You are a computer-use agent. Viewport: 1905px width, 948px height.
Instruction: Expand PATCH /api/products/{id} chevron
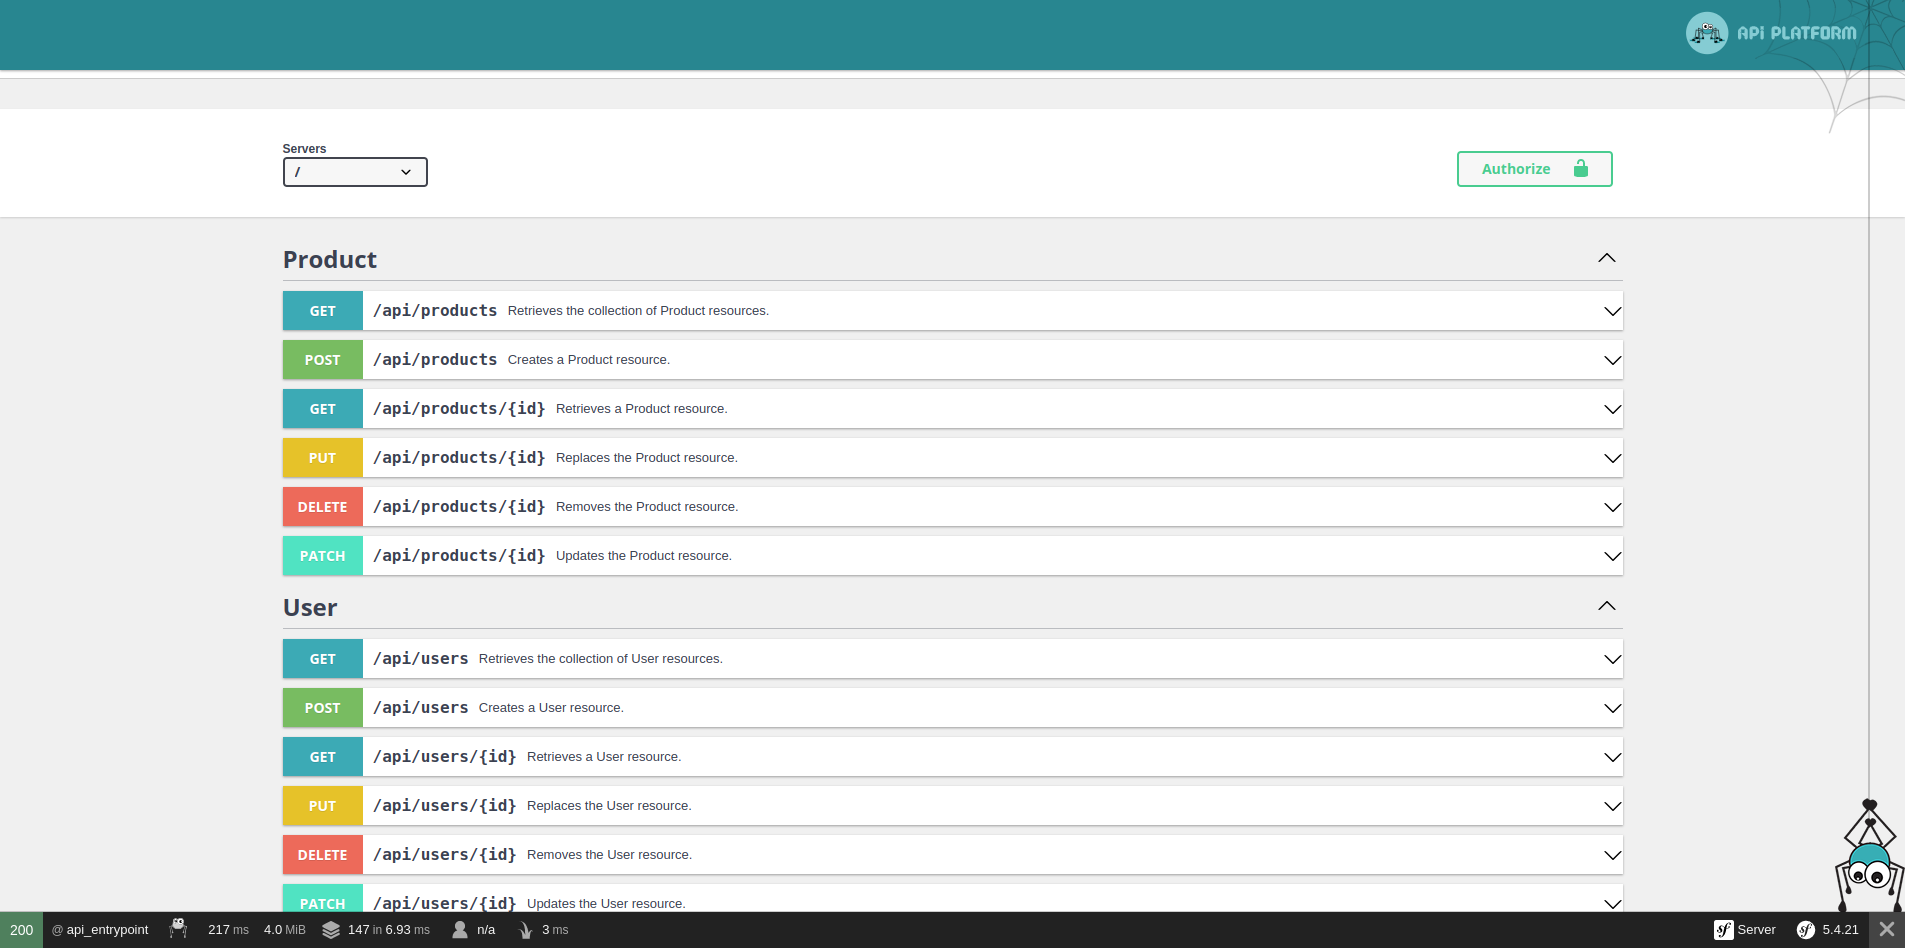point(1613,556)
